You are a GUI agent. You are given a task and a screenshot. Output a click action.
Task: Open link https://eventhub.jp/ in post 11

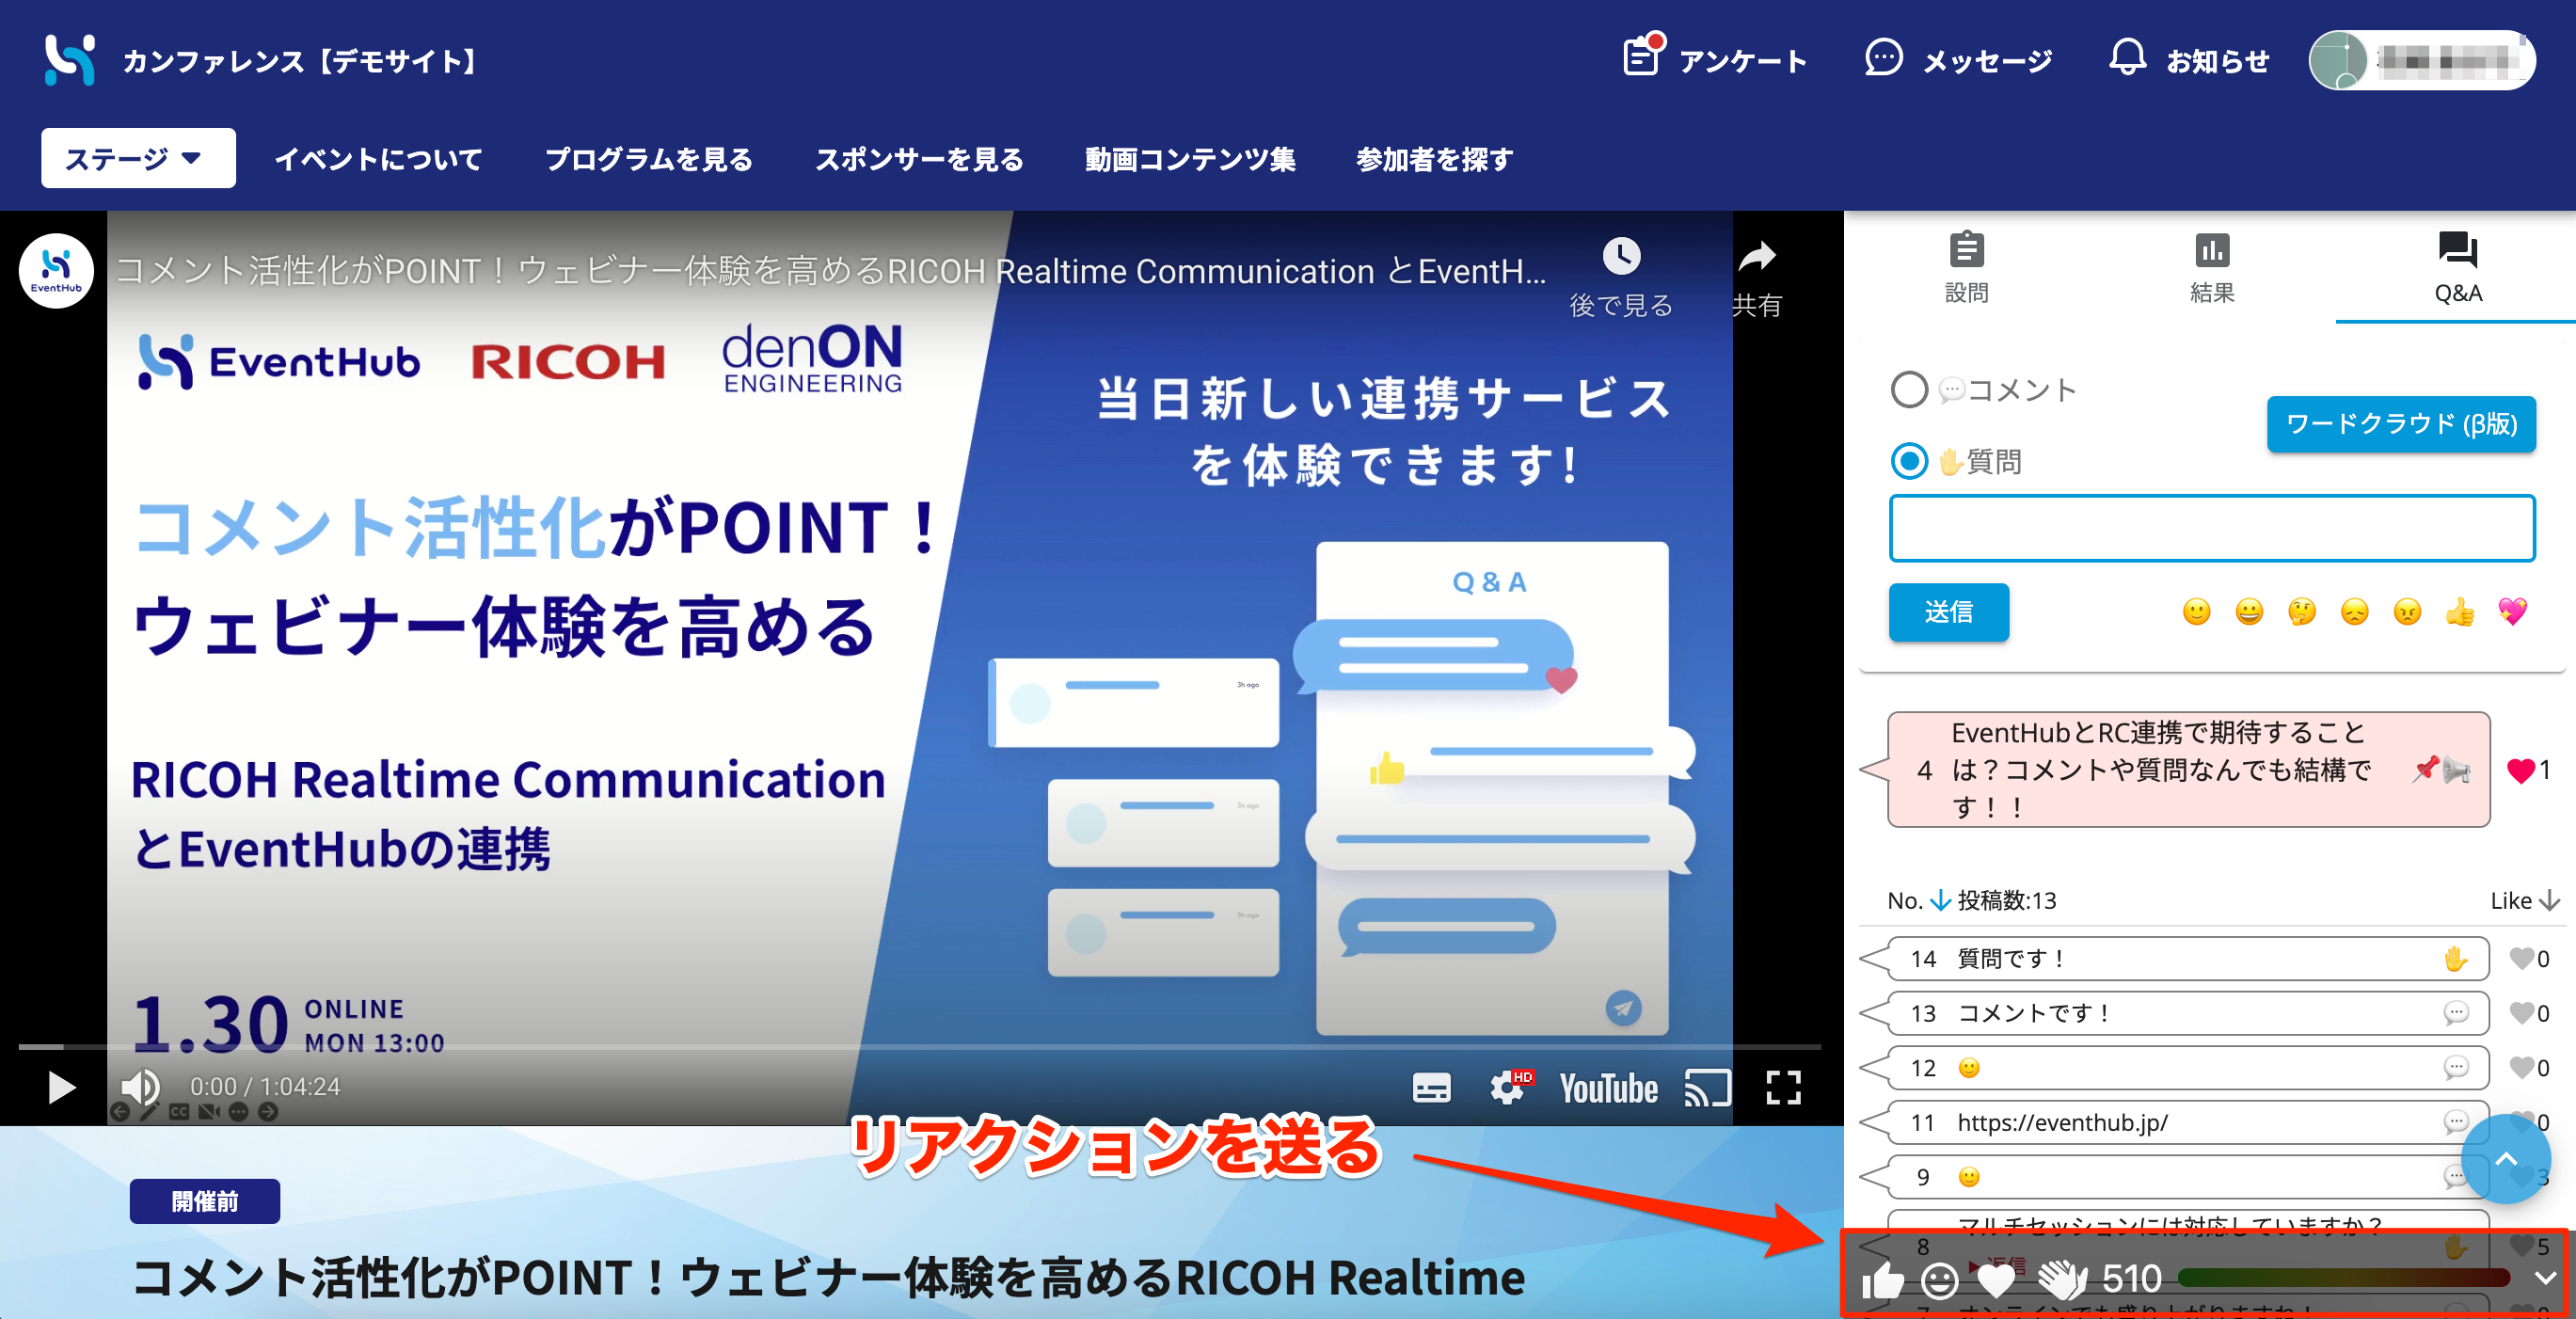point(2062,1123)
